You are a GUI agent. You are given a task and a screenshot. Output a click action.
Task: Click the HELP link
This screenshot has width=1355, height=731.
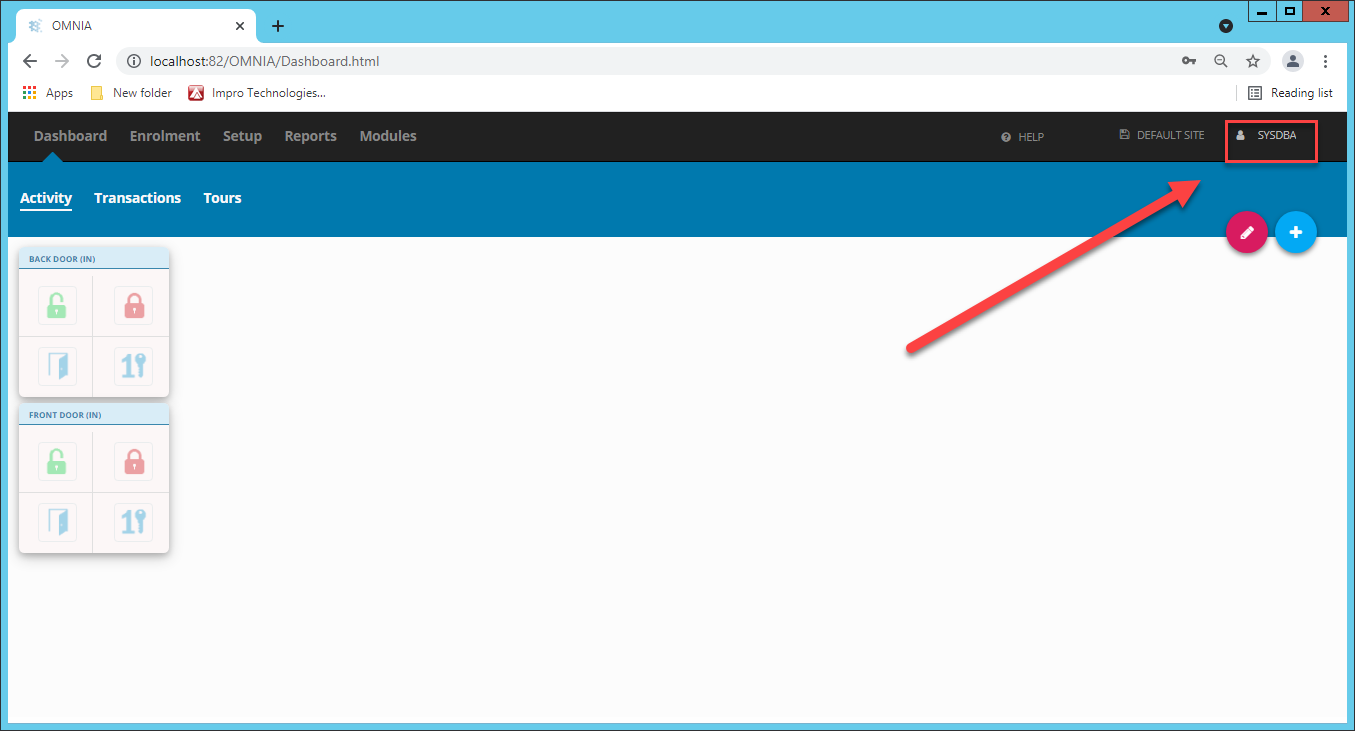(1023, 137)
